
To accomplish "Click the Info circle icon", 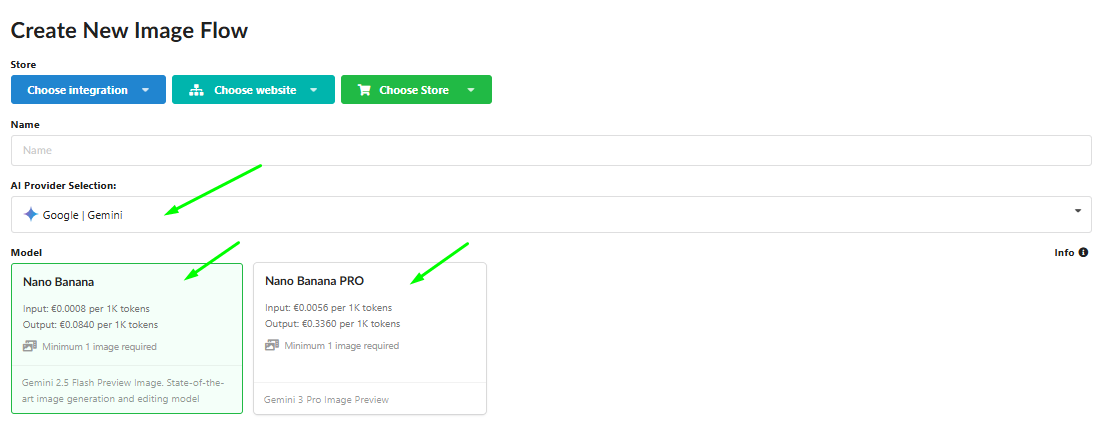I will [x=1084, y=252].
